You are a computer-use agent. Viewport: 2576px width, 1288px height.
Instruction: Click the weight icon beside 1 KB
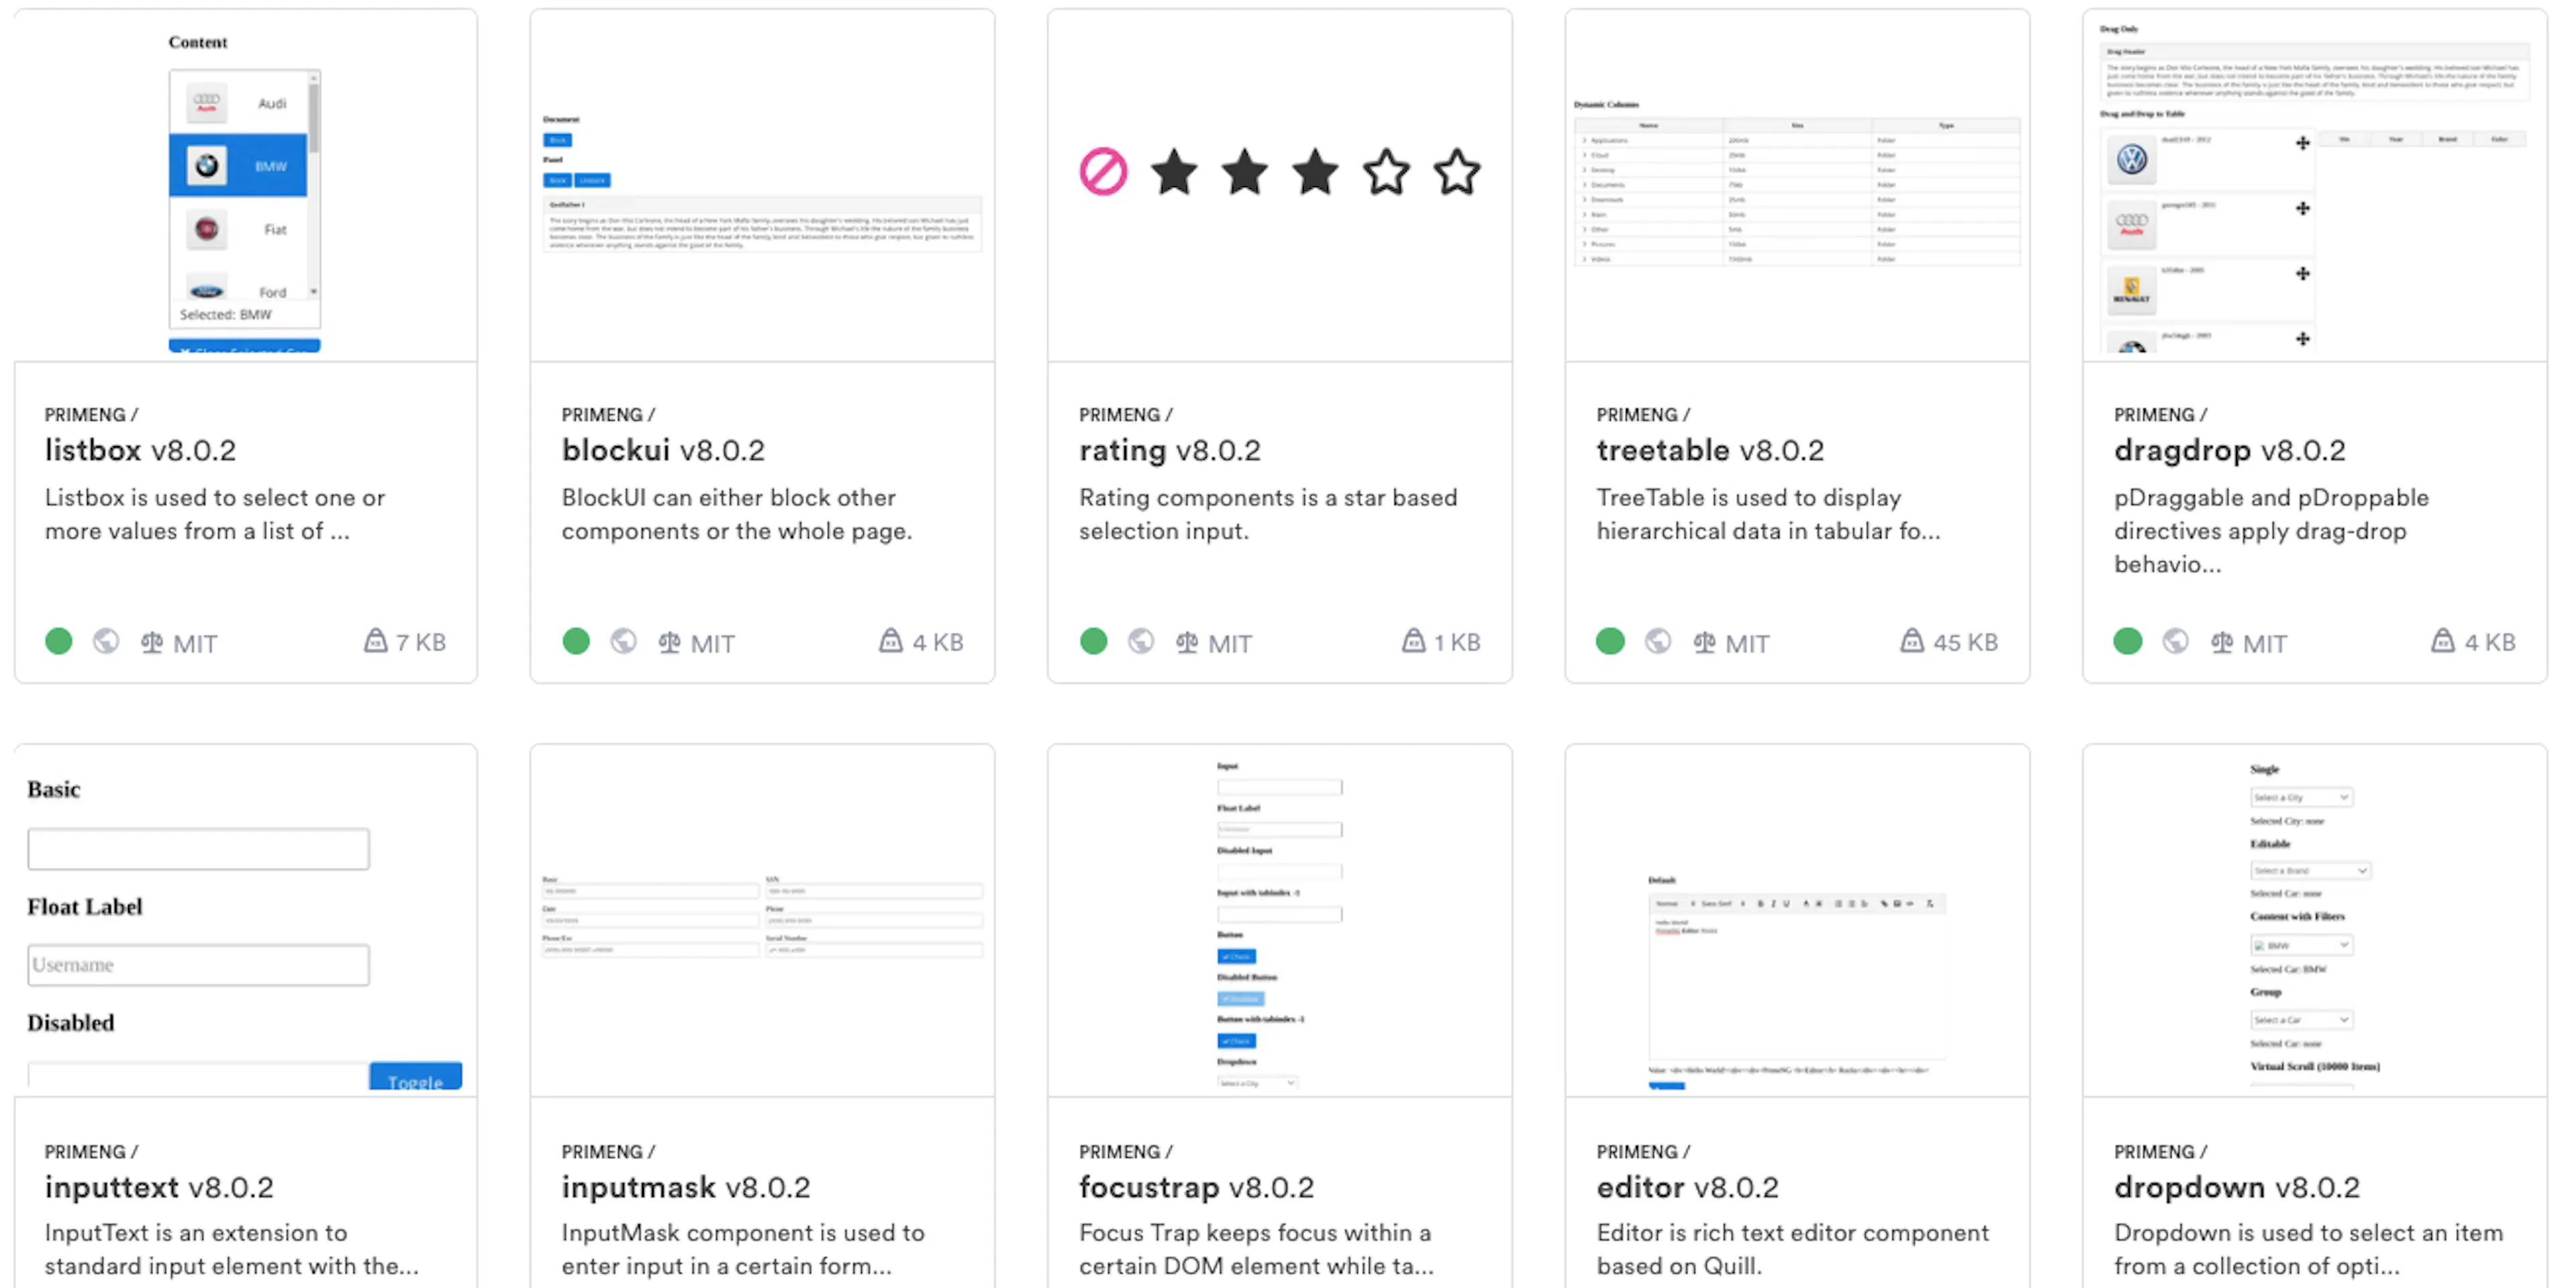(x=1414, y=641)
